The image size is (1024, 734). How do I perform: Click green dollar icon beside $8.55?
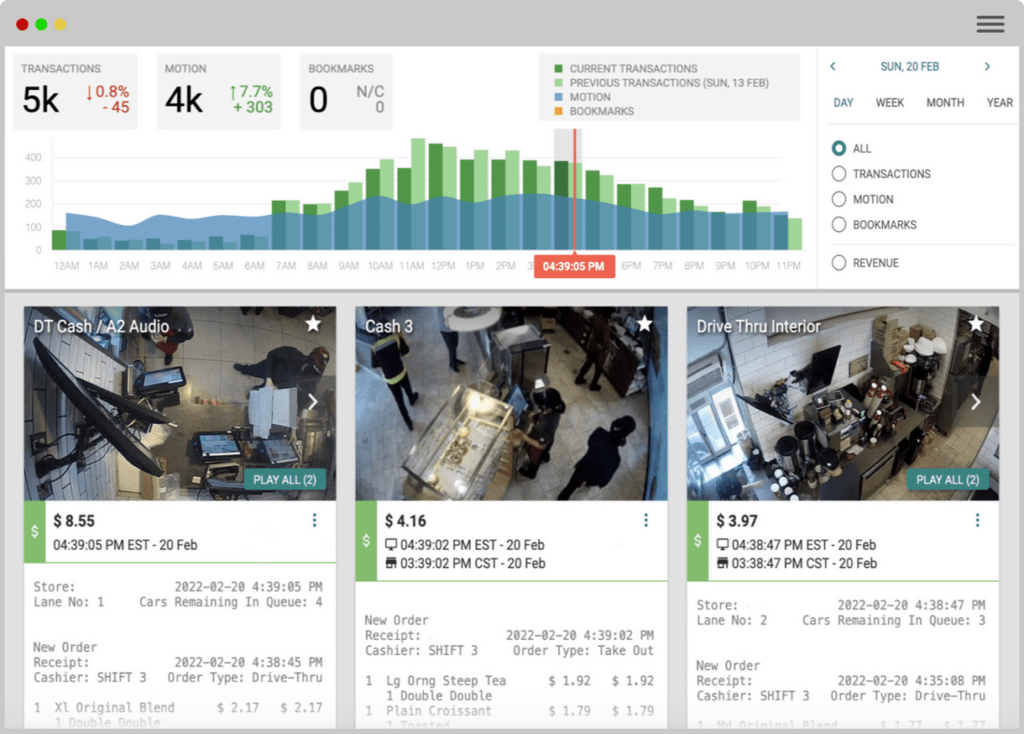point(34,532)
